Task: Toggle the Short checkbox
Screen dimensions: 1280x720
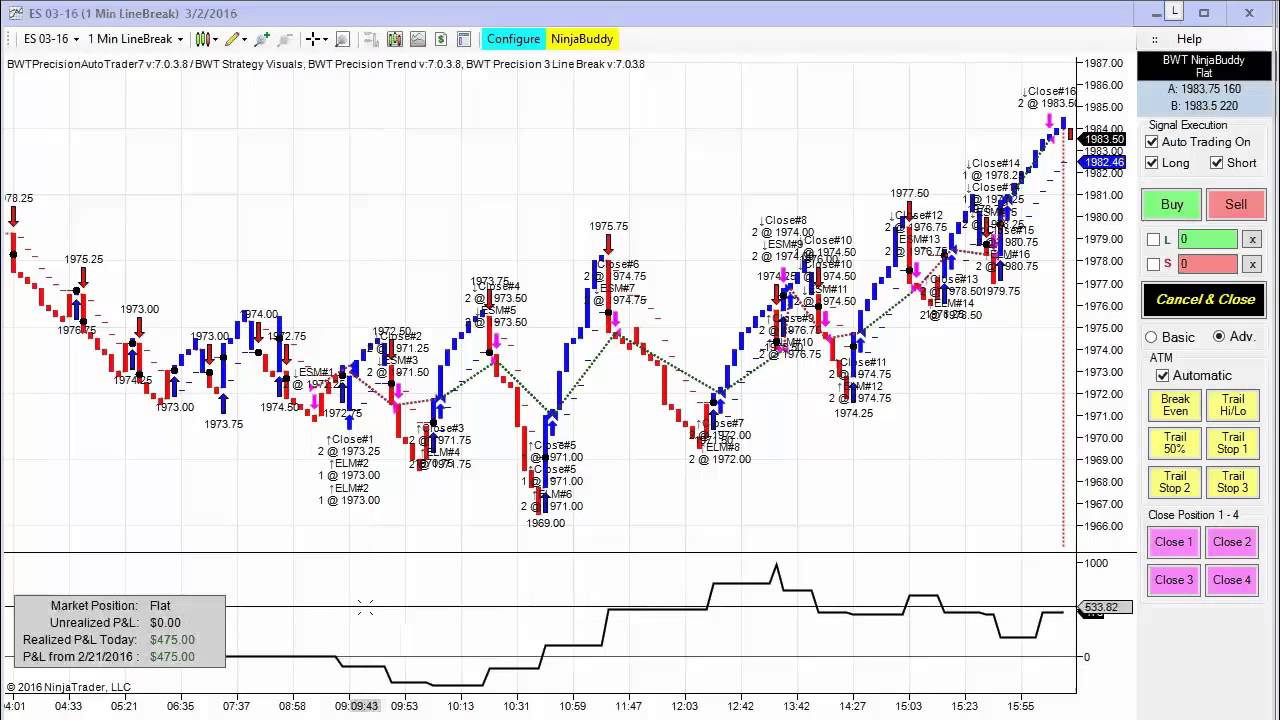Action: pos(1217,163)
